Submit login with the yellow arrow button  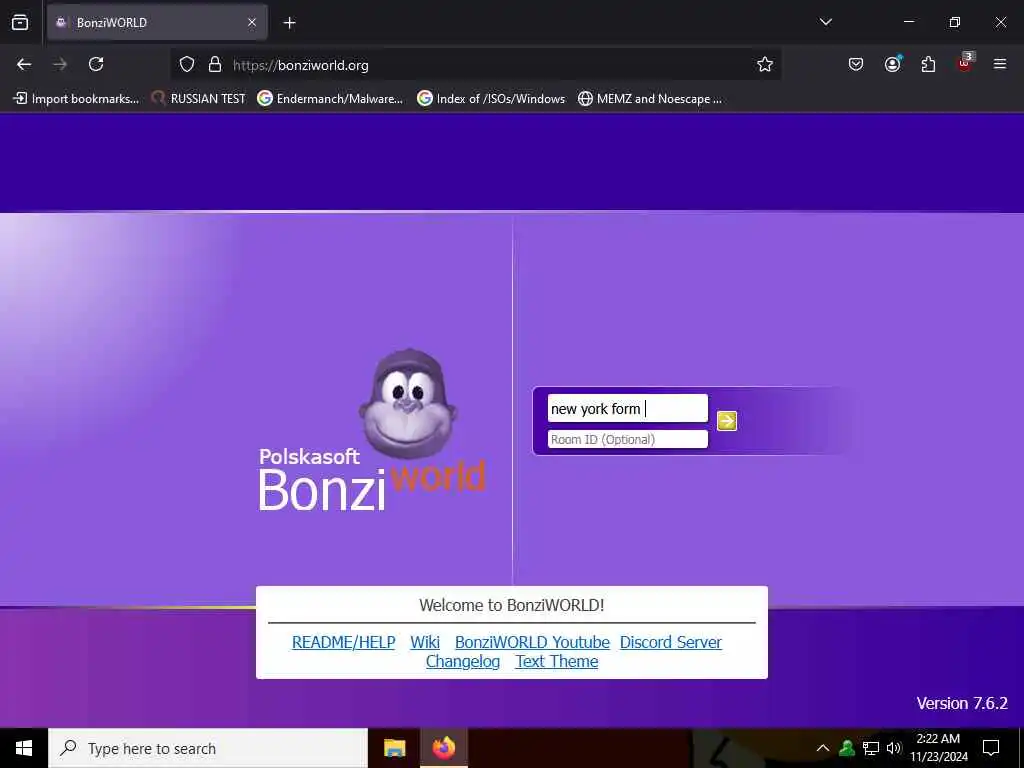coord(727,421)
